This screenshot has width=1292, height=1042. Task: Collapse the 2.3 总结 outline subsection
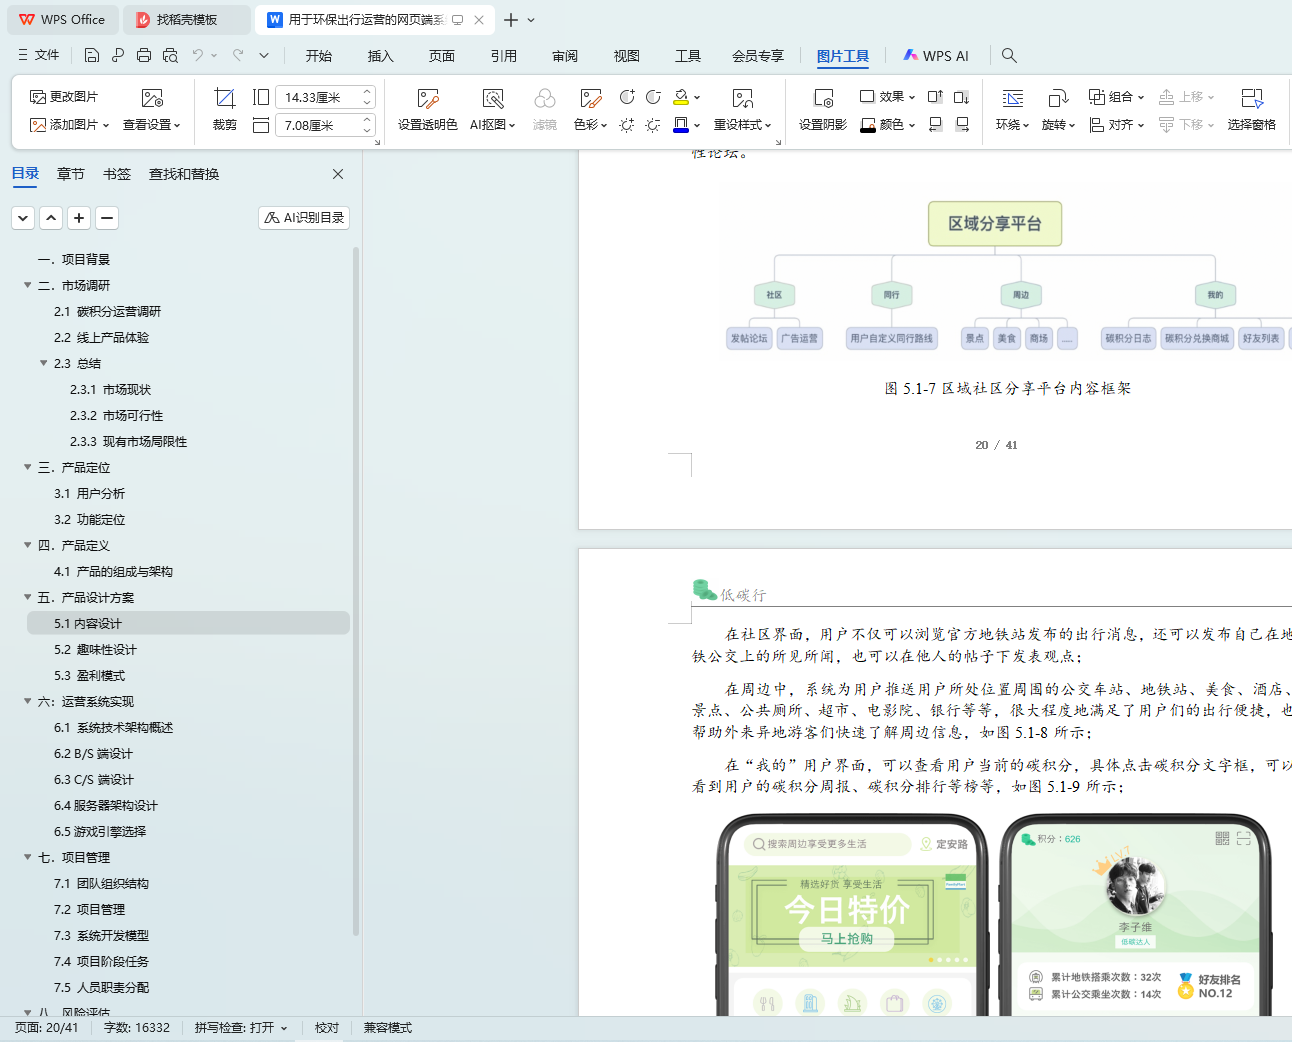[44, 363]
